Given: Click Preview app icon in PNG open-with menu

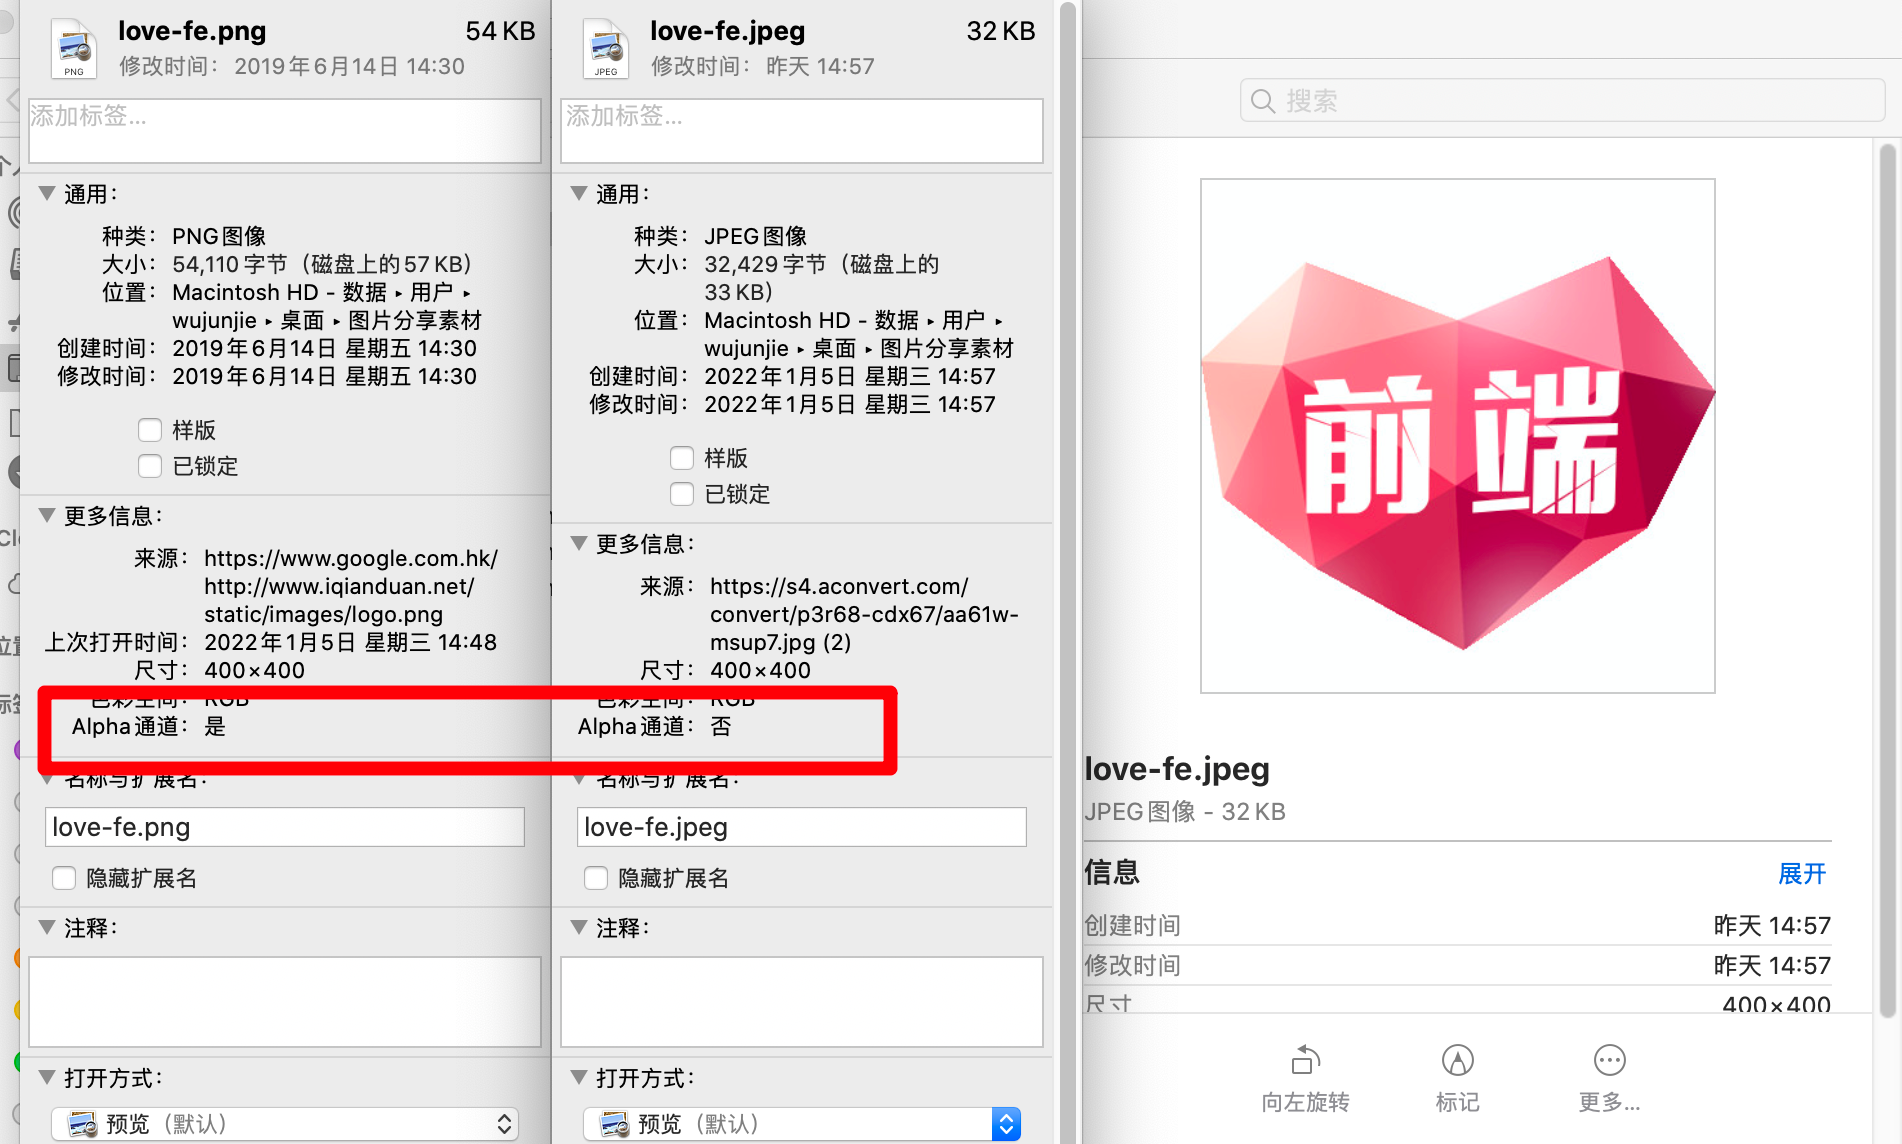Looking at the screenshot, I should pos(82,1124).
